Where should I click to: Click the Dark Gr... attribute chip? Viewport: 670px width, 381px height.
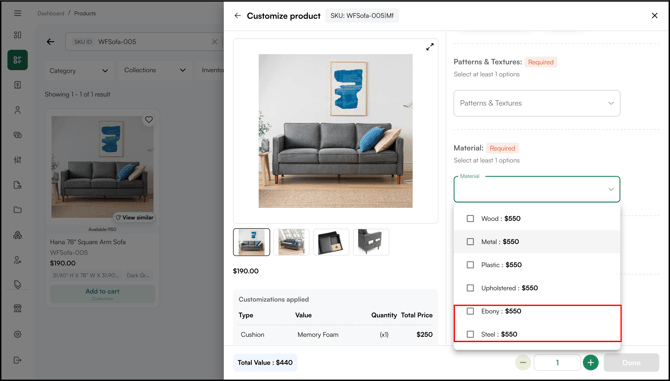point(138,275)
